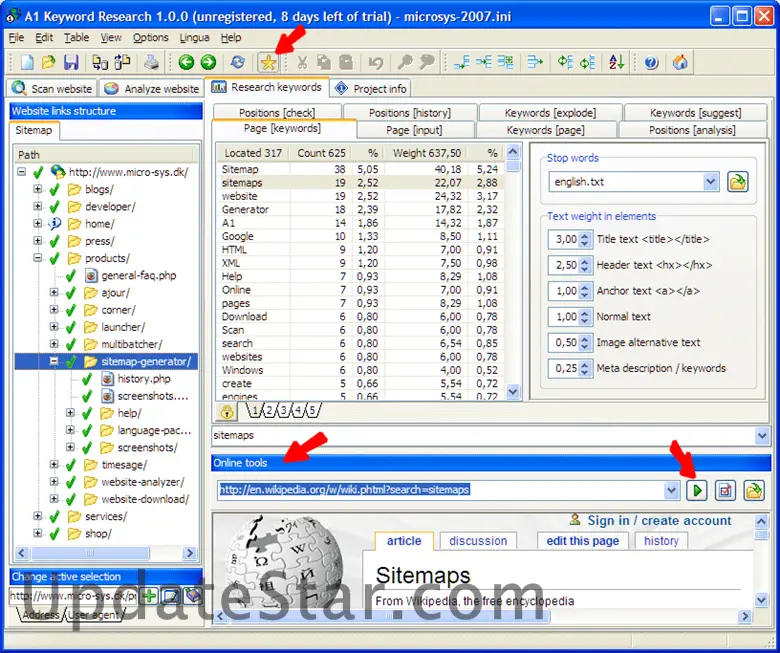Open the sitemaps keyword dropdown
This screenshot has width=780, height=653.
[x=762, y=436]
